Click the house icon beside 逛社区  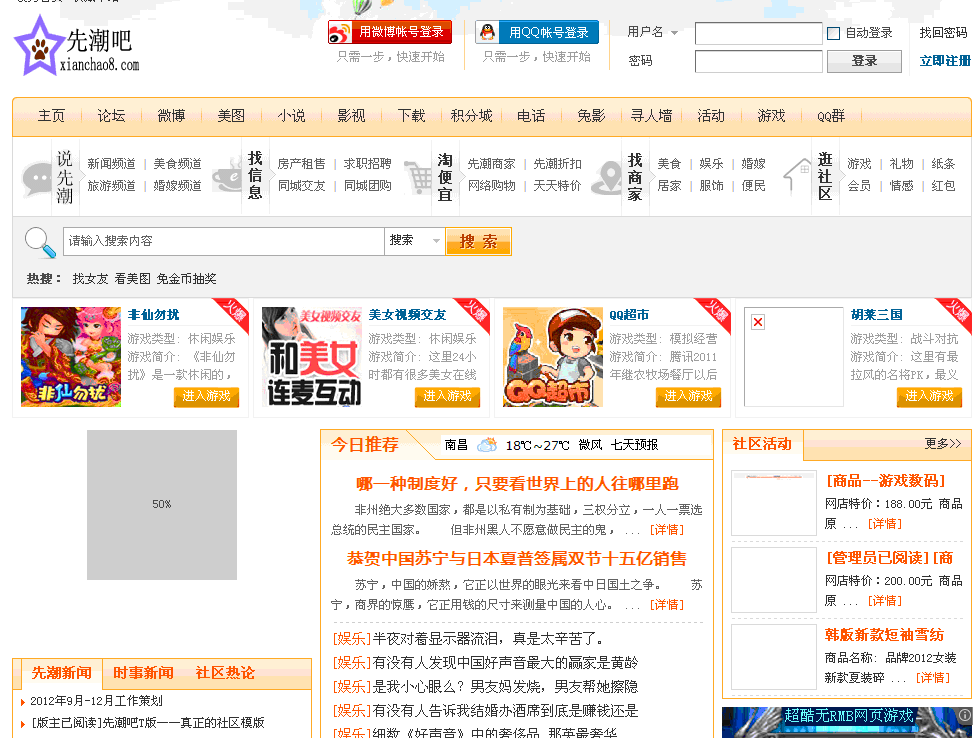point(797,175)
